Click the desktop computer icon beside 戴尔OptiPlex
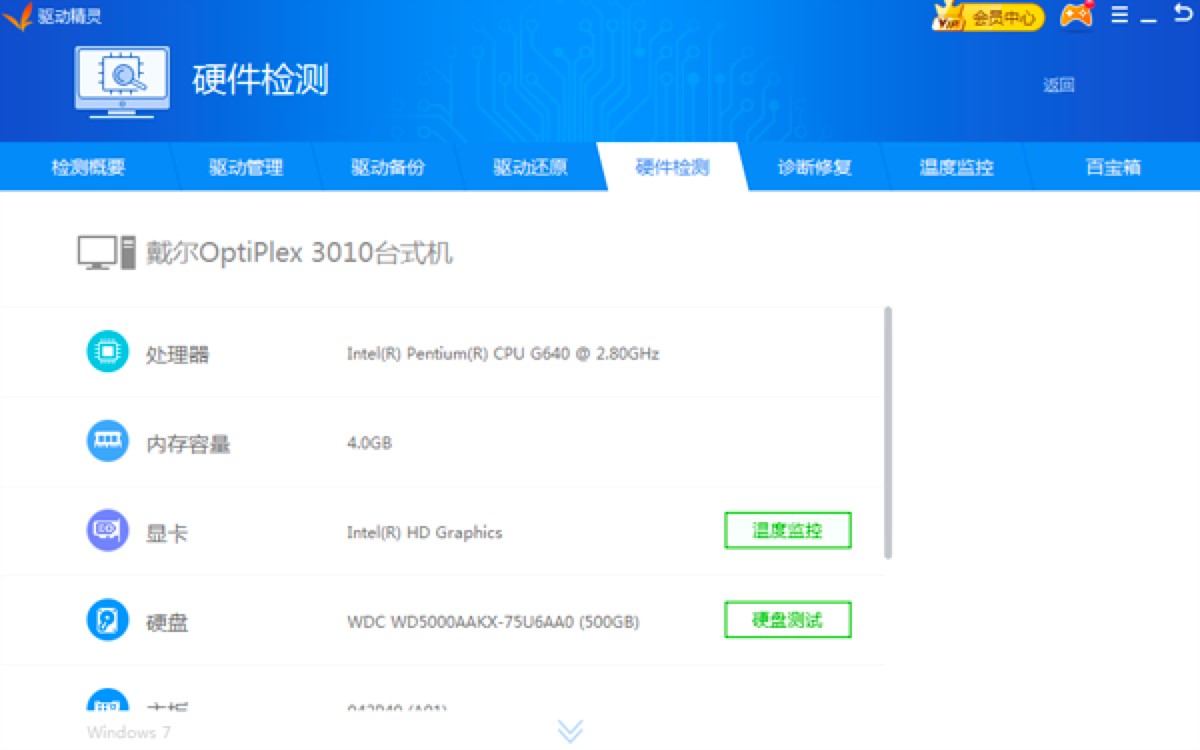 tap(106, 252)
